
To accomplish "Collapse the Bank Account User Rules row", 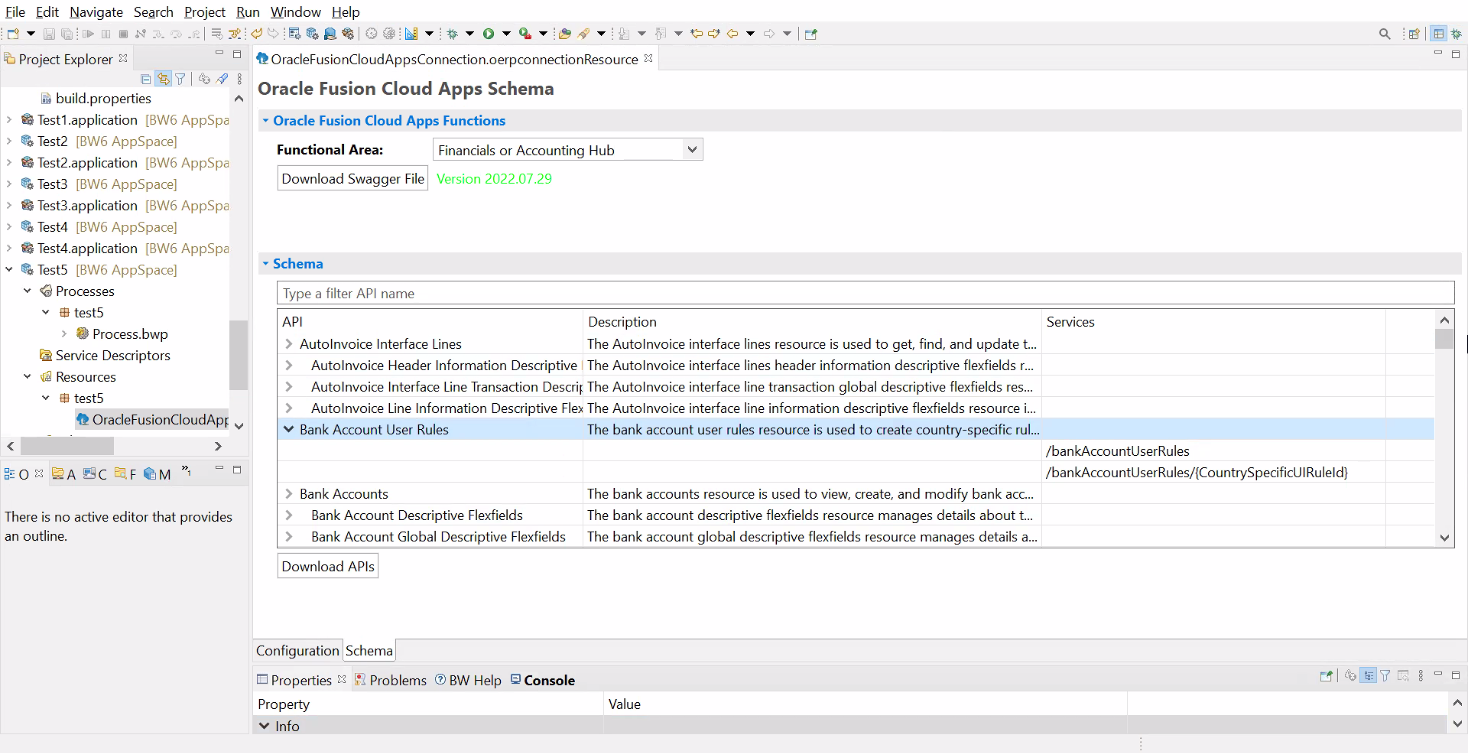I will [x=289, y=430].
